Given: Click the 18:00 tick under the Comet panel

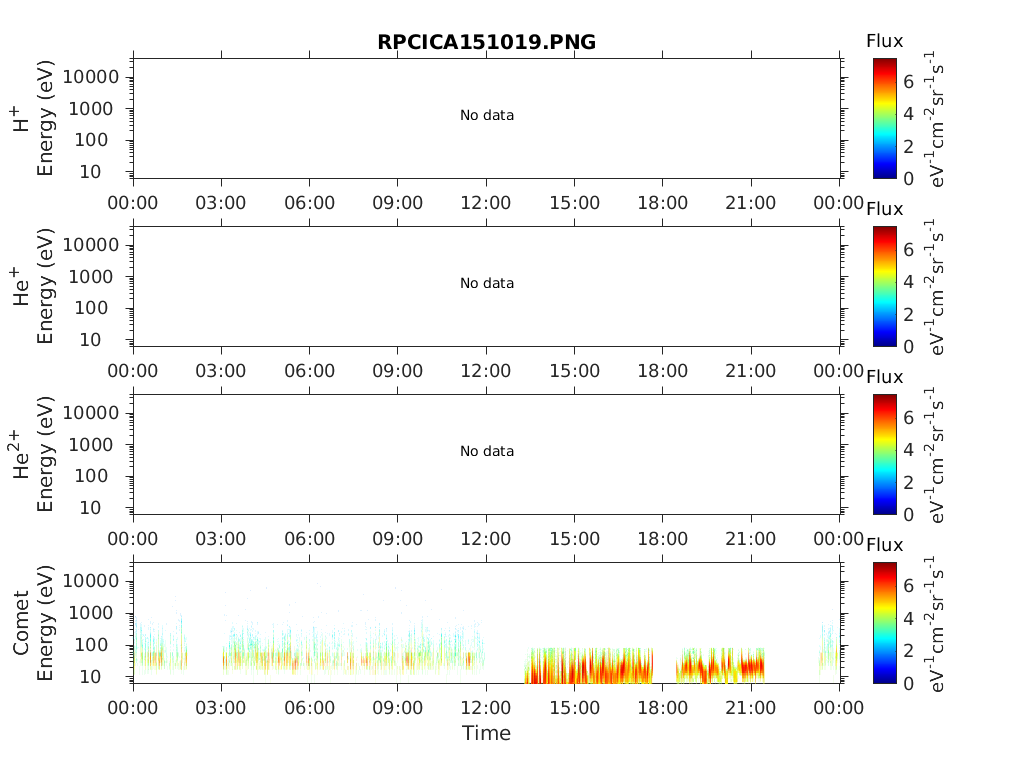Looking at the screenshot, I should (663, 707).
